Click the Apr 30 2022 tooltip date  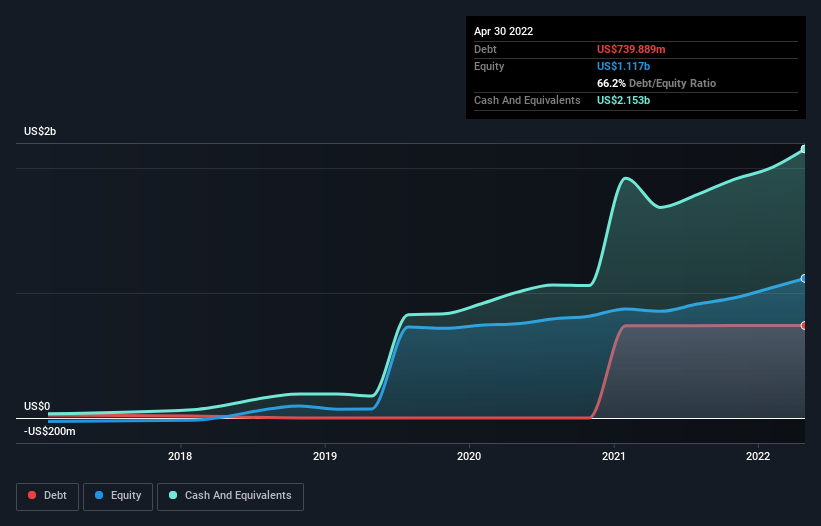[x=504, y=31]
